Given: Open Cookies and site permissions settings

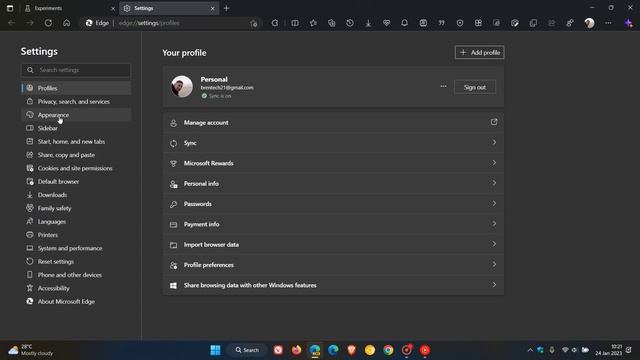Looking at the screenshot, I should [76, 168].
